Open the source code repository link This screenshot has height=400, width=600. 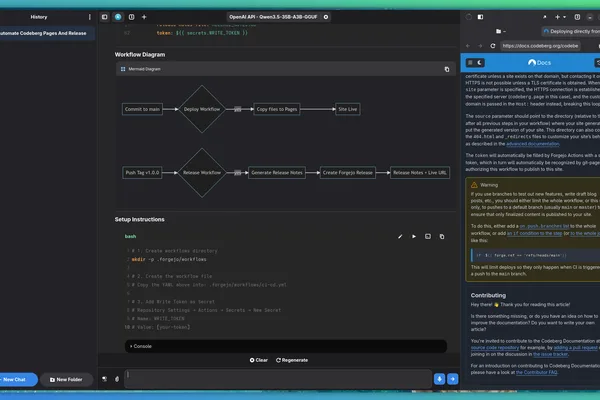tap(495, 348)
